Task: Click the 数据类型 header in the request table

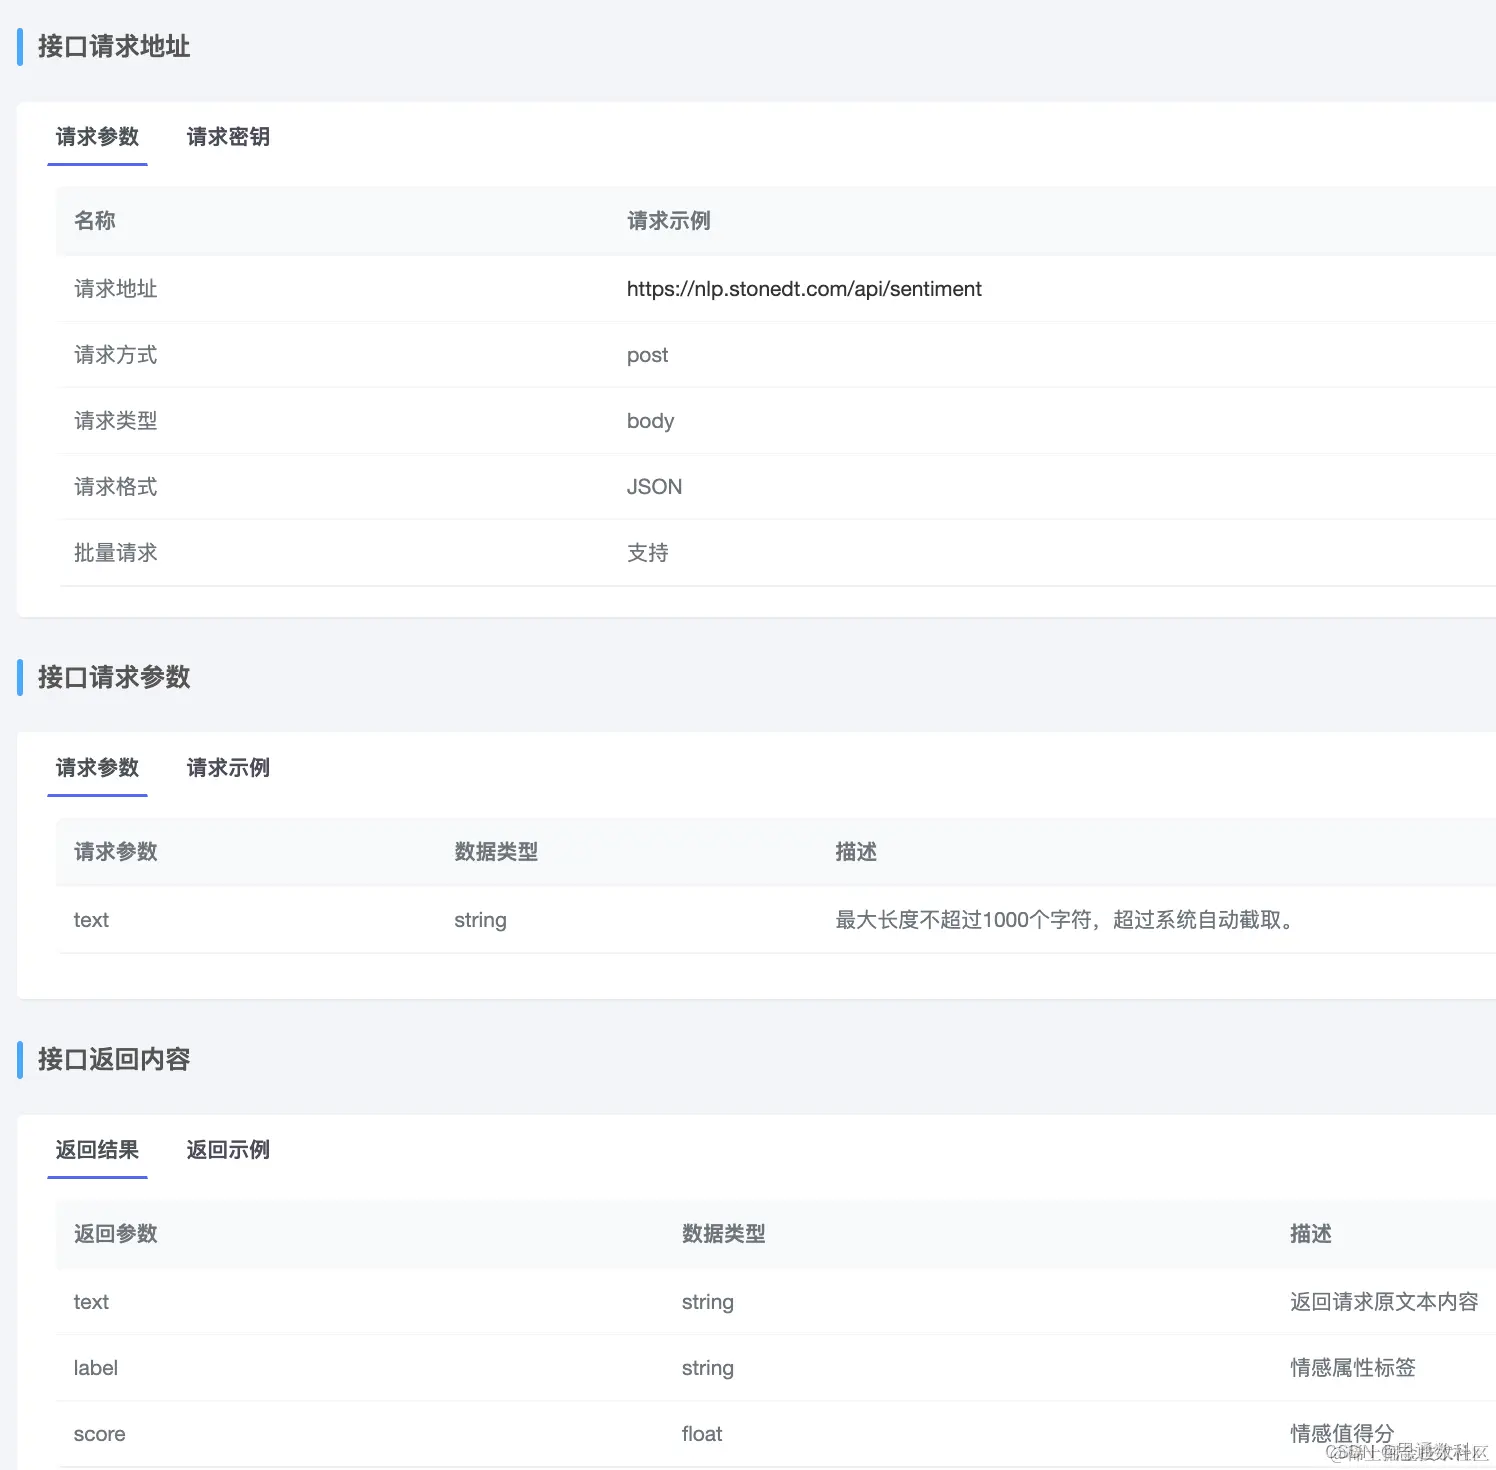Action: pyautogui.click(x=496, y=852)
